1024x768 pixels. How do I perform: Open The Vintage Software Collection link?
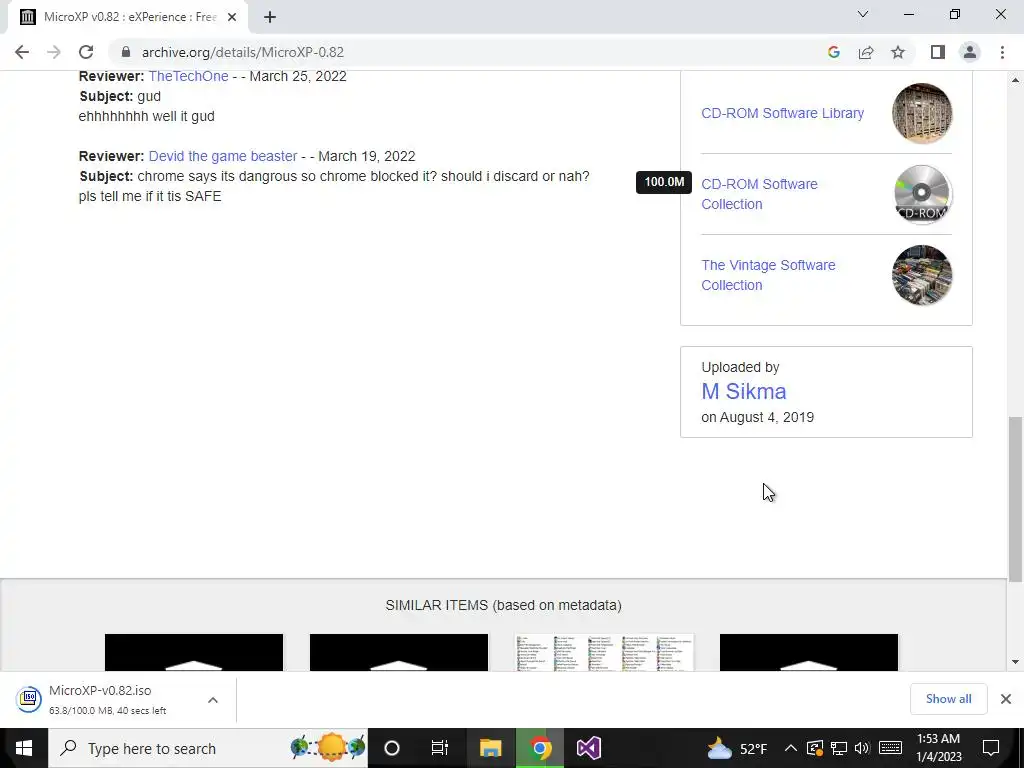pos(768,275)
